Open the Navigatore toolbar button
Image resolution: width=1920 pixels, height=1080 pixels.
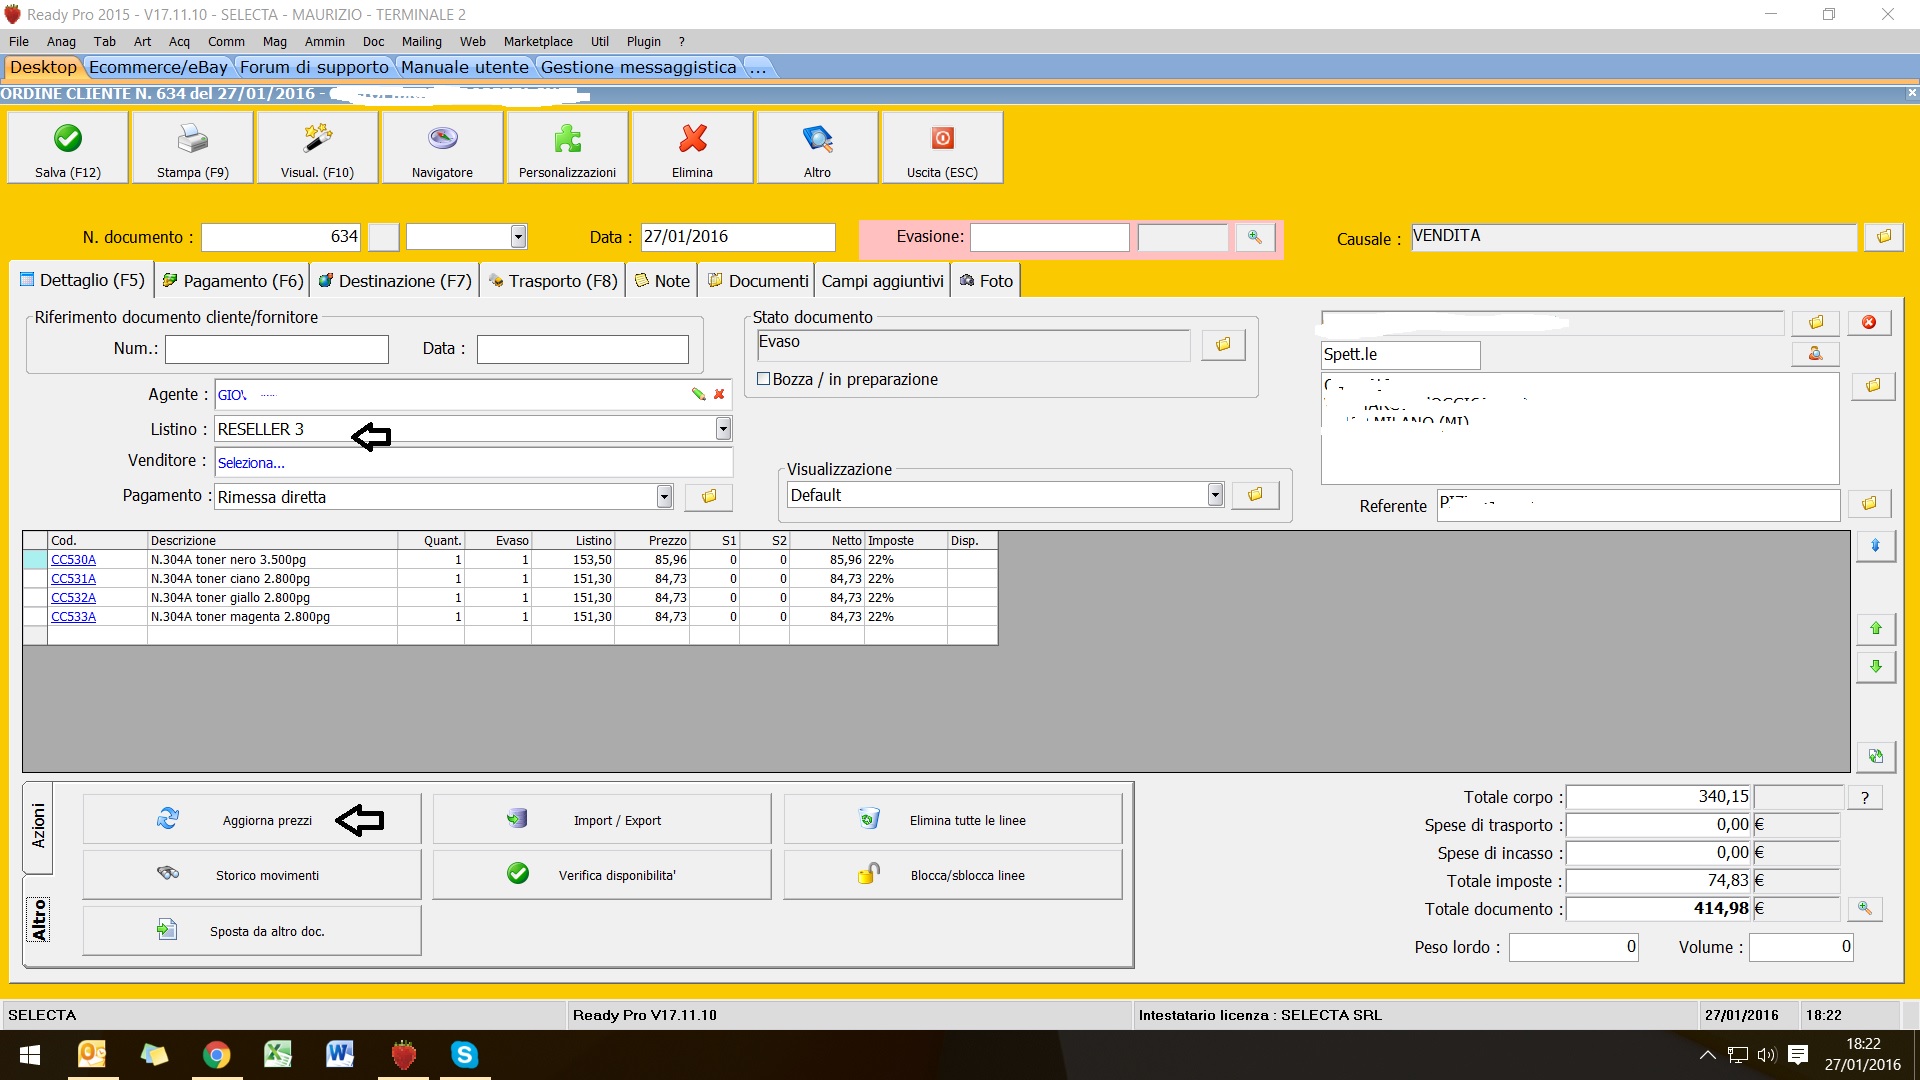pos(442,147)
